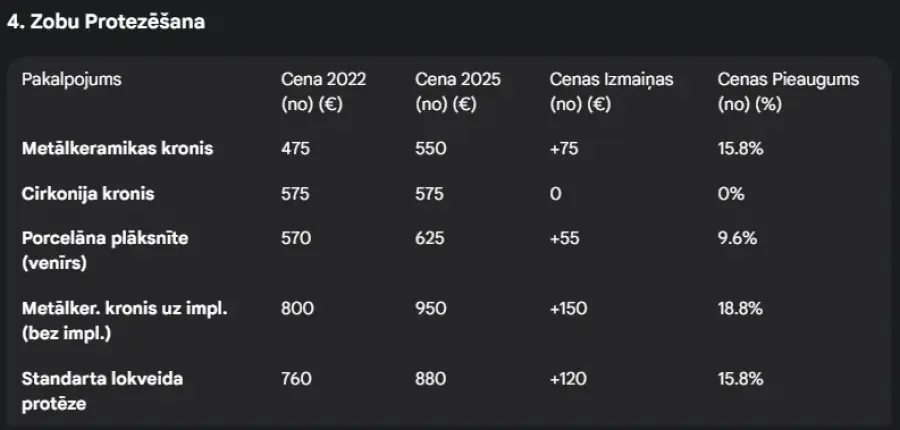Select the Metālkeramikas kronis row label
The image size is (900, 430).
pyautogui.click(x=118, y=149)
